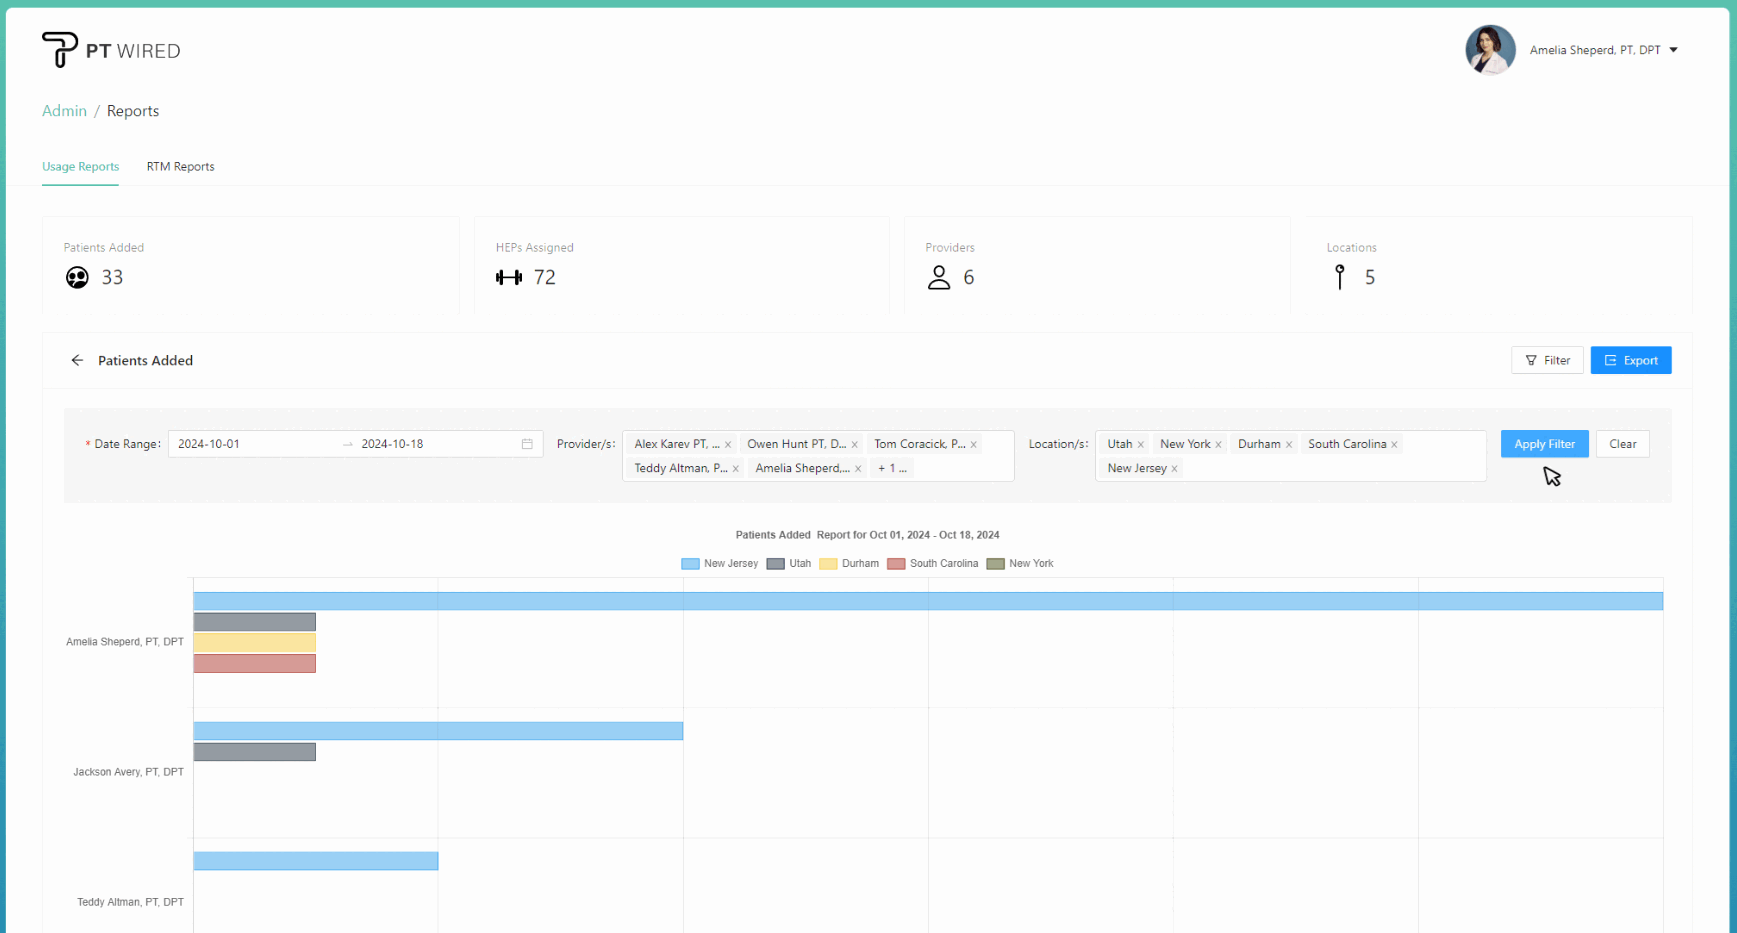
Task: Click the start date input field
Action: pyautogui.click(x=250, y=444)
